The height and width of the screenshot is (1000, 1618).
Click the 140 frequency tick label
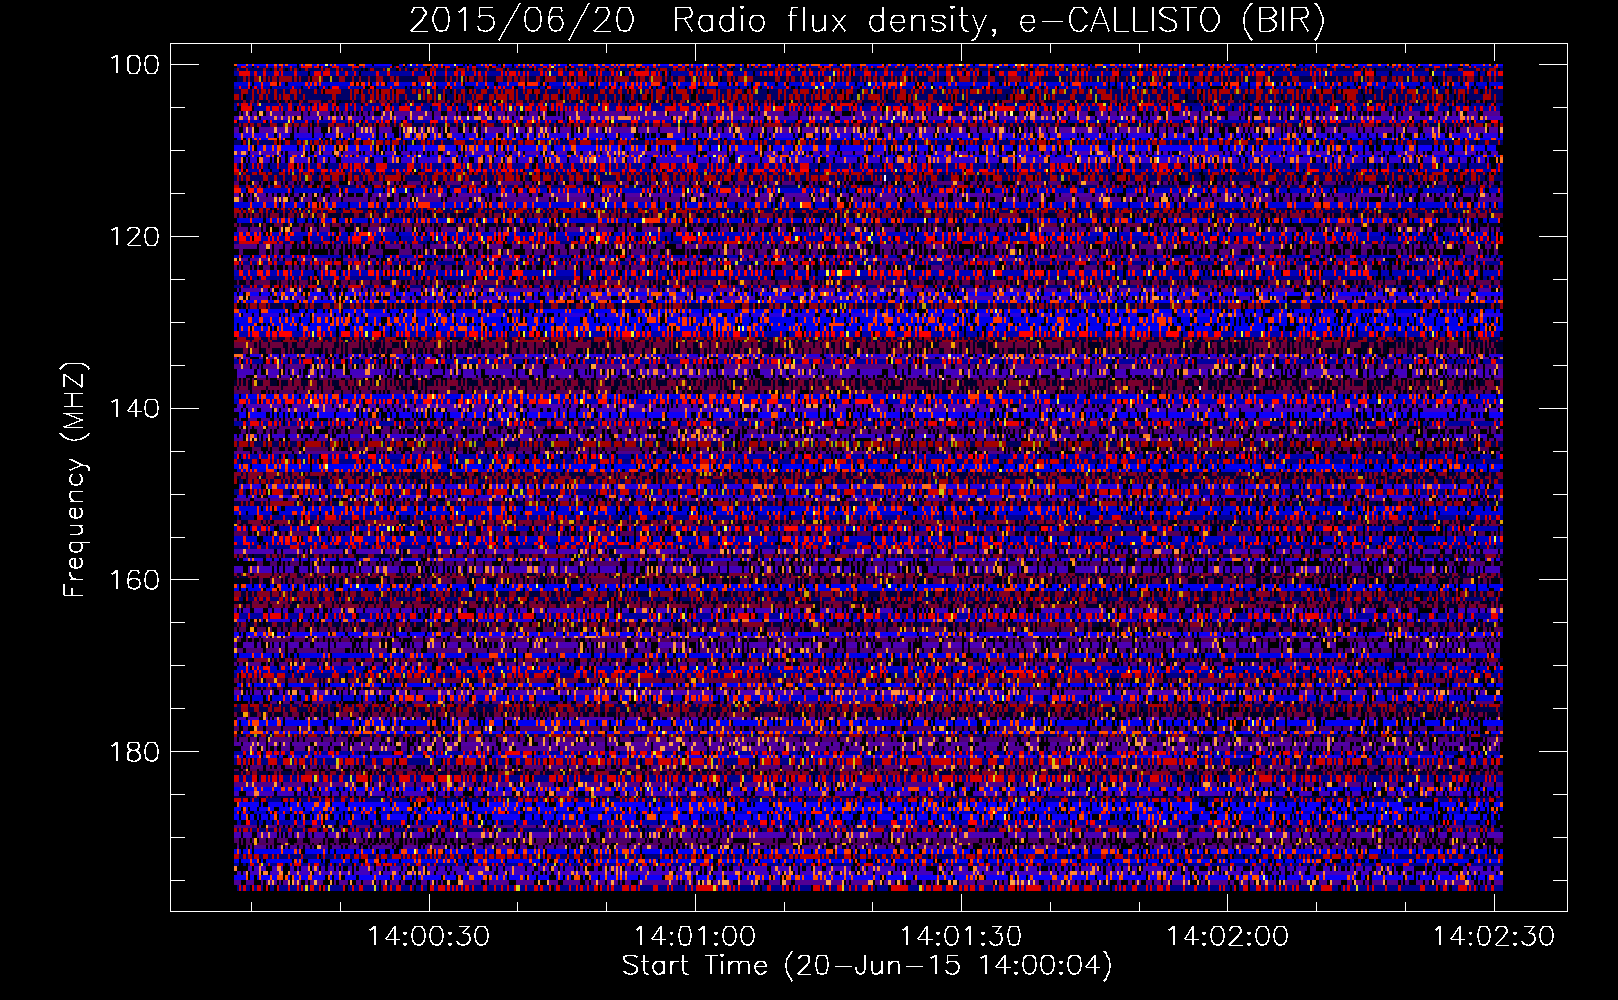tap(133, 408)
